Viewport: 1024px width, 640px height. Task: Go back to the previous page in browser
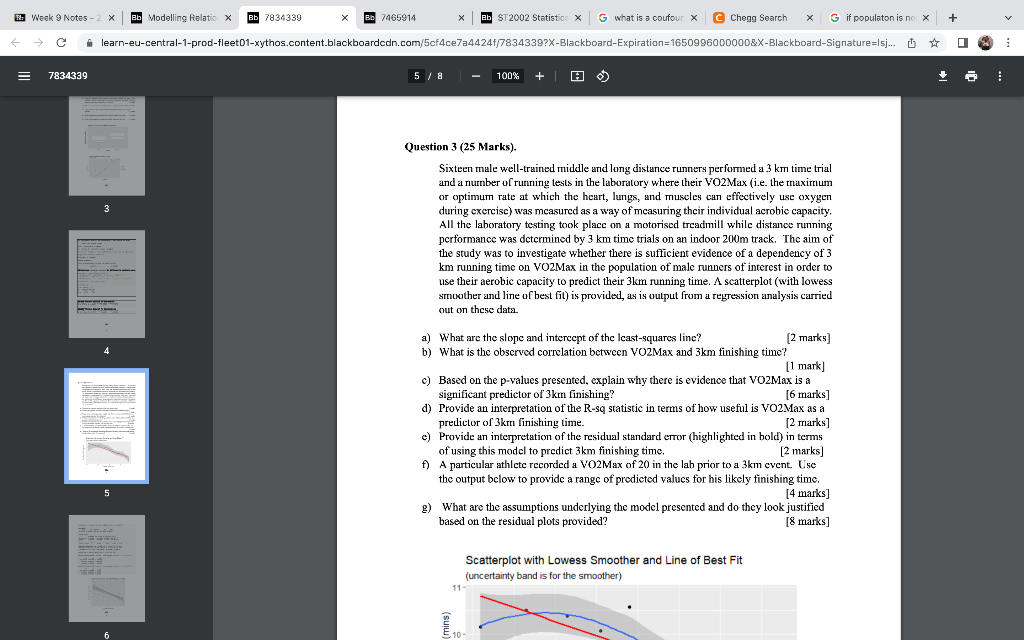coord(16,42)
